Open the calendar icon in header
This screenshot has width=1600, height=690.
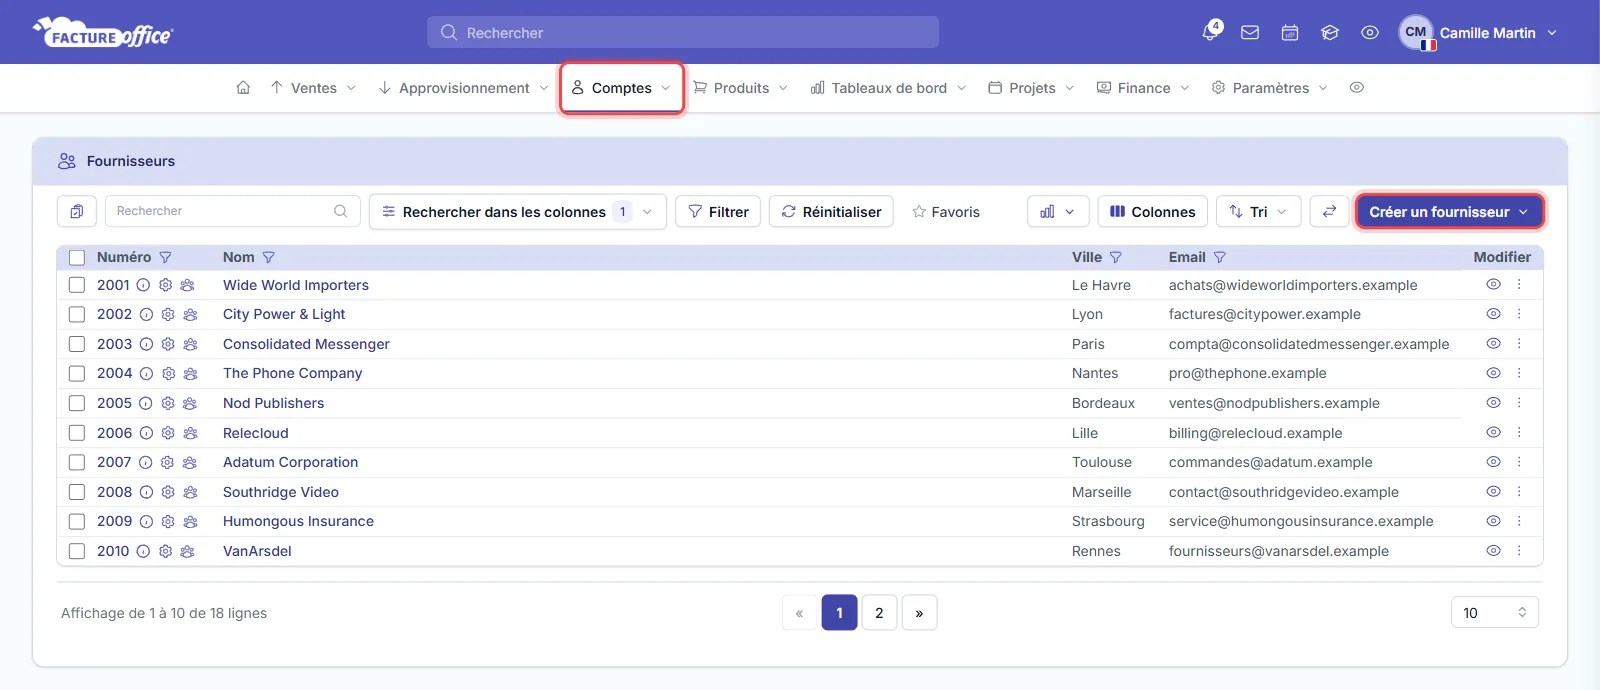tap(1290, 33)
